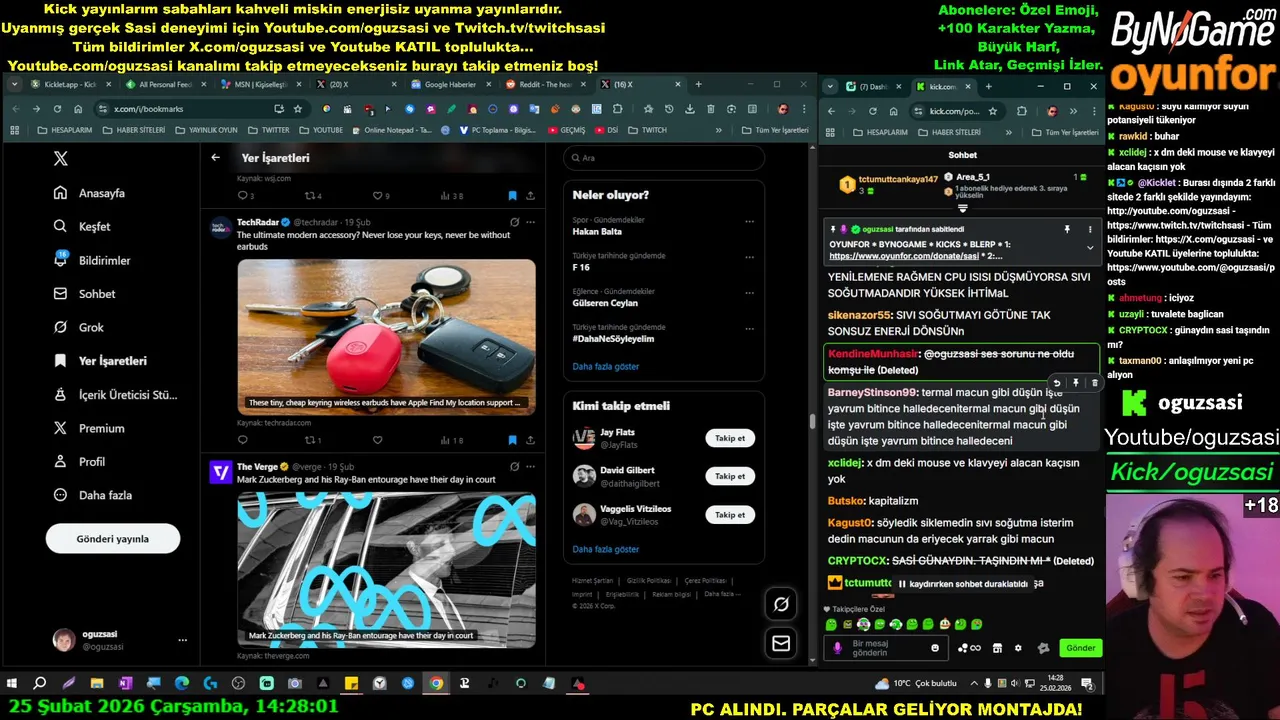Reply to the TechRadar post
1280x720 pixels.
[x=243, y=440]
